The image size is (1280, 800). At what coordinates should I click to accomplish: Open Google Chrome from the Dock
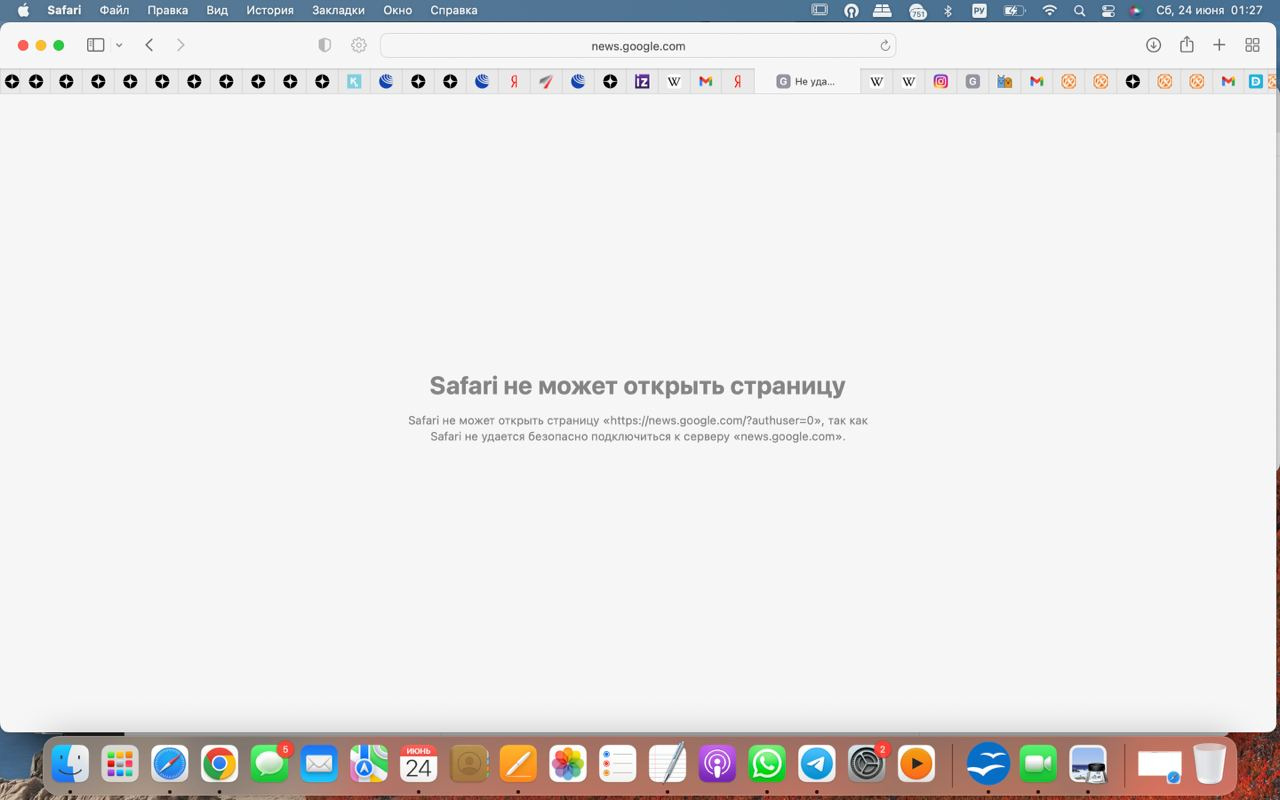pyautogui.click(x=219, y=765)
